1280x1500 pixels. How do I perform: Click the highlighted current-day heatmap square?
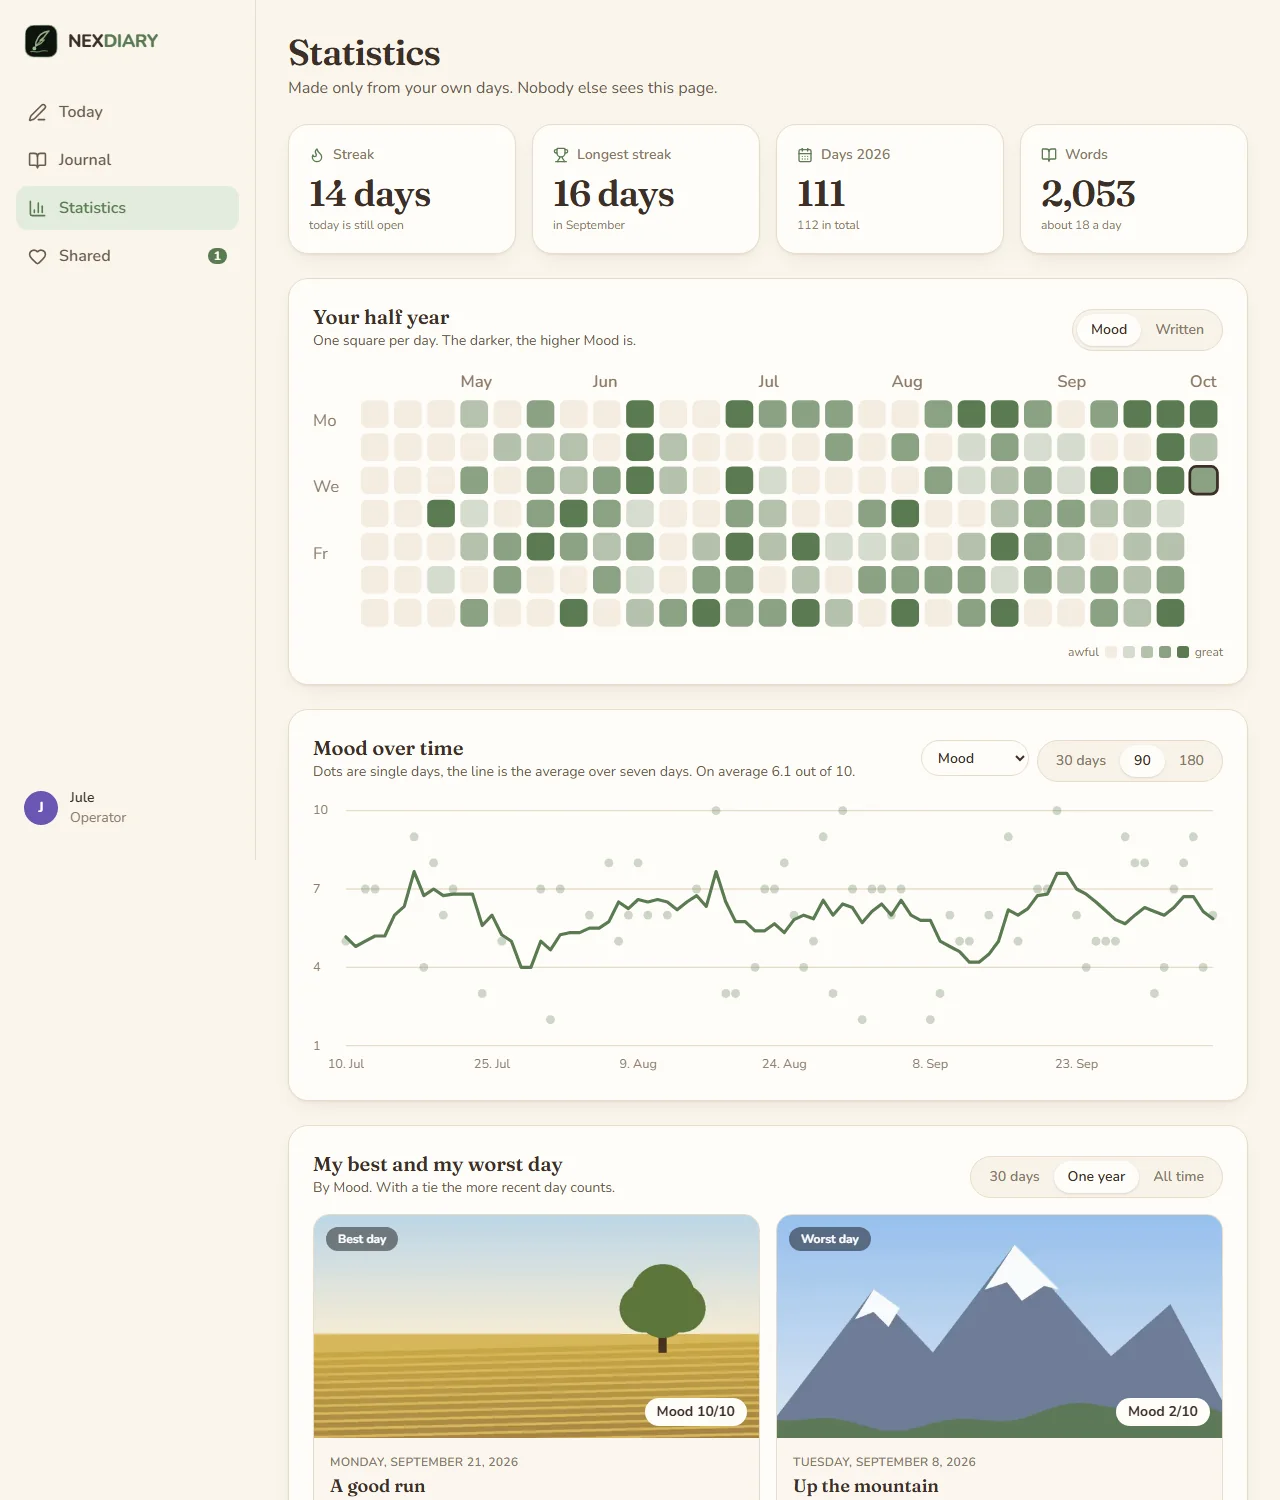(x=1204, y=481)
